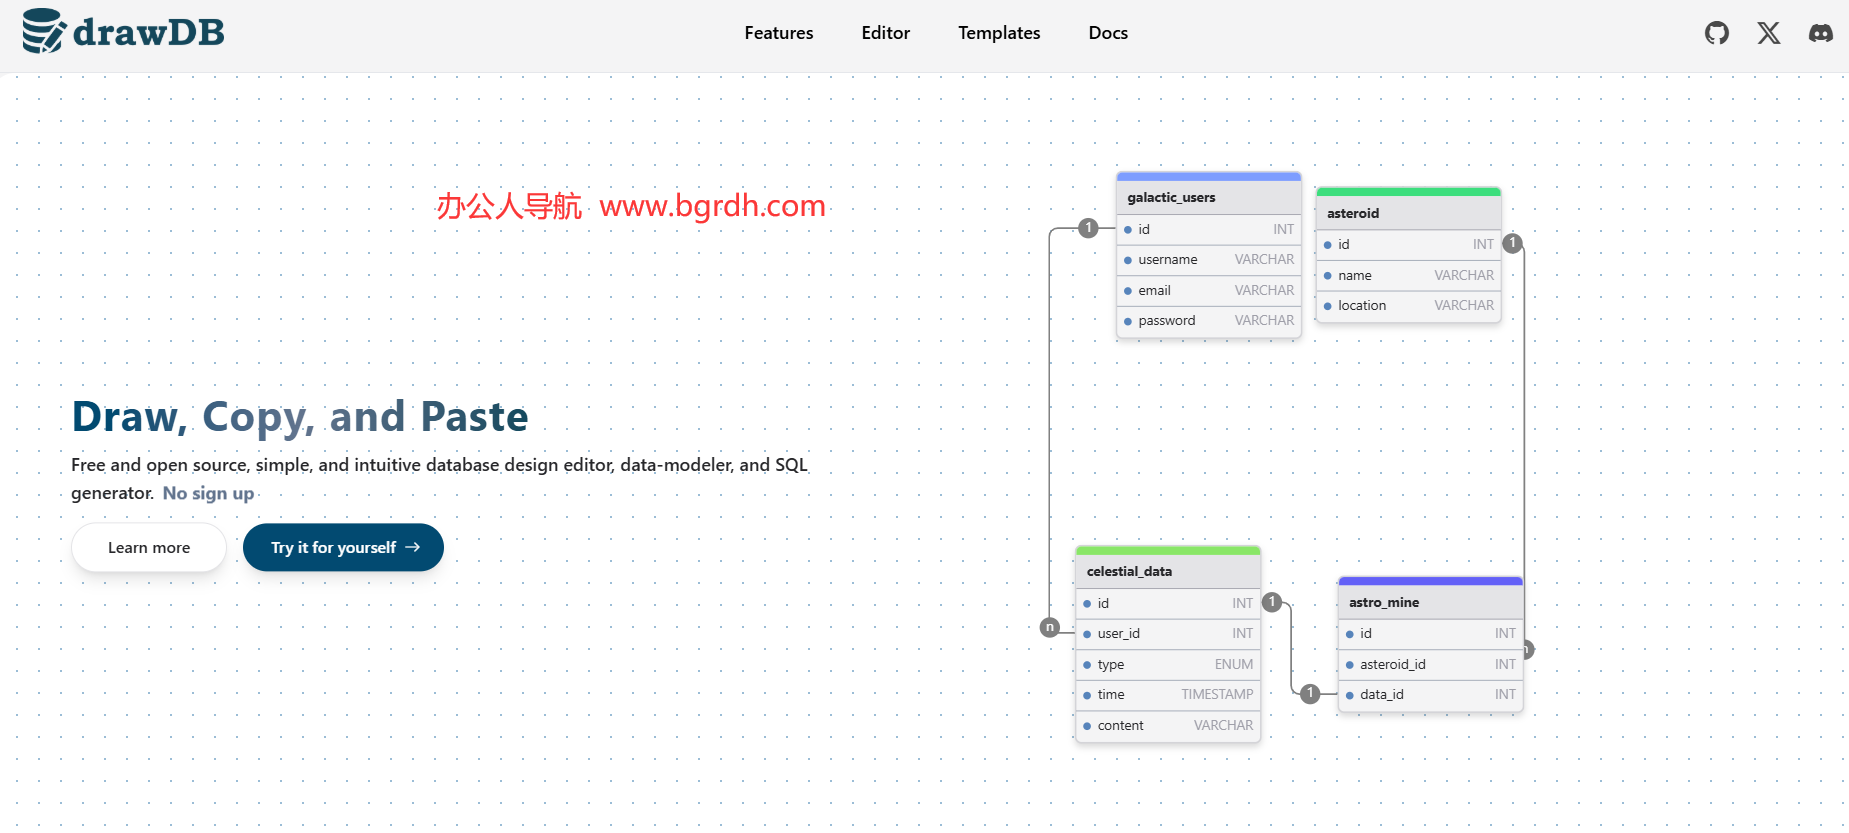Open the GitHub icon link

pos(1716,33)
